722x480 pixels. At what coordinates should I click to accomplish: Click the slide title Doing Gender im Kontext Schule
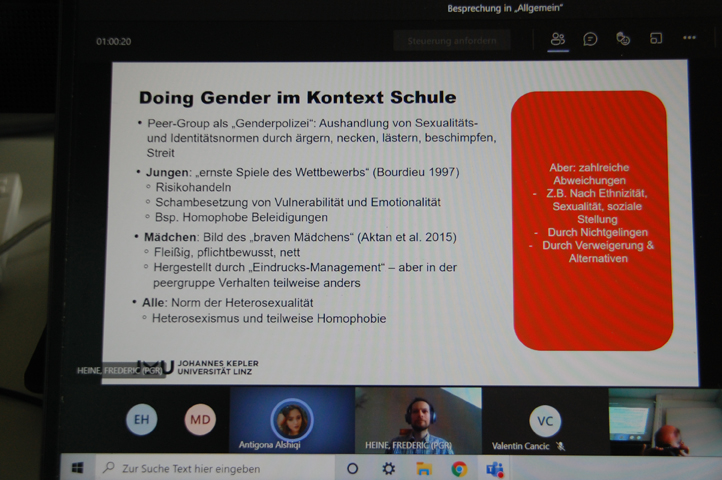point(297,97)
